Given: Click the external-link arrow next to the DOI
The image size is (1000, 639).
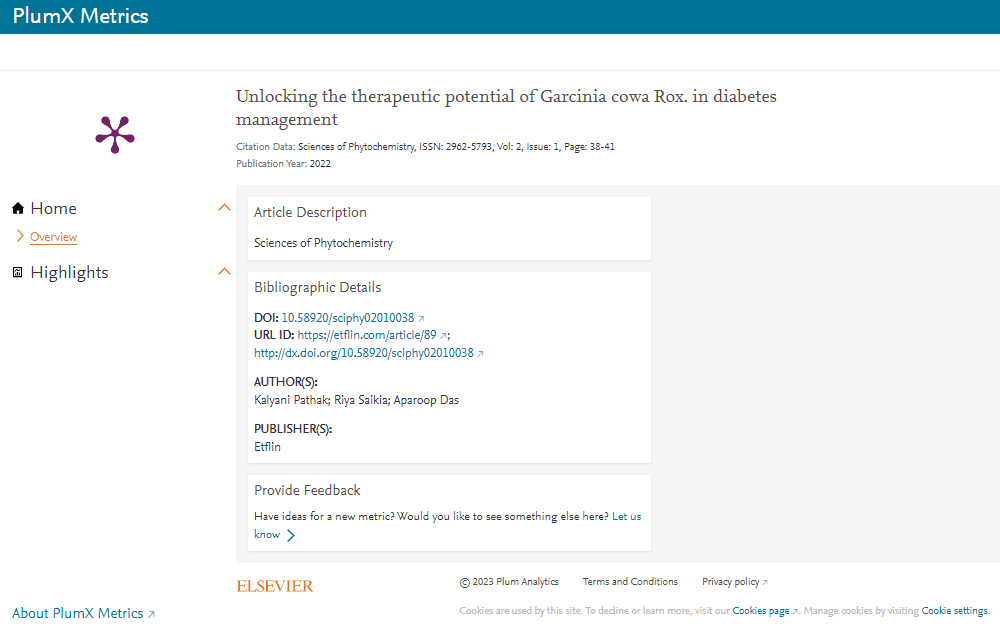Looking at the screenshot, I should coord(419,317).
